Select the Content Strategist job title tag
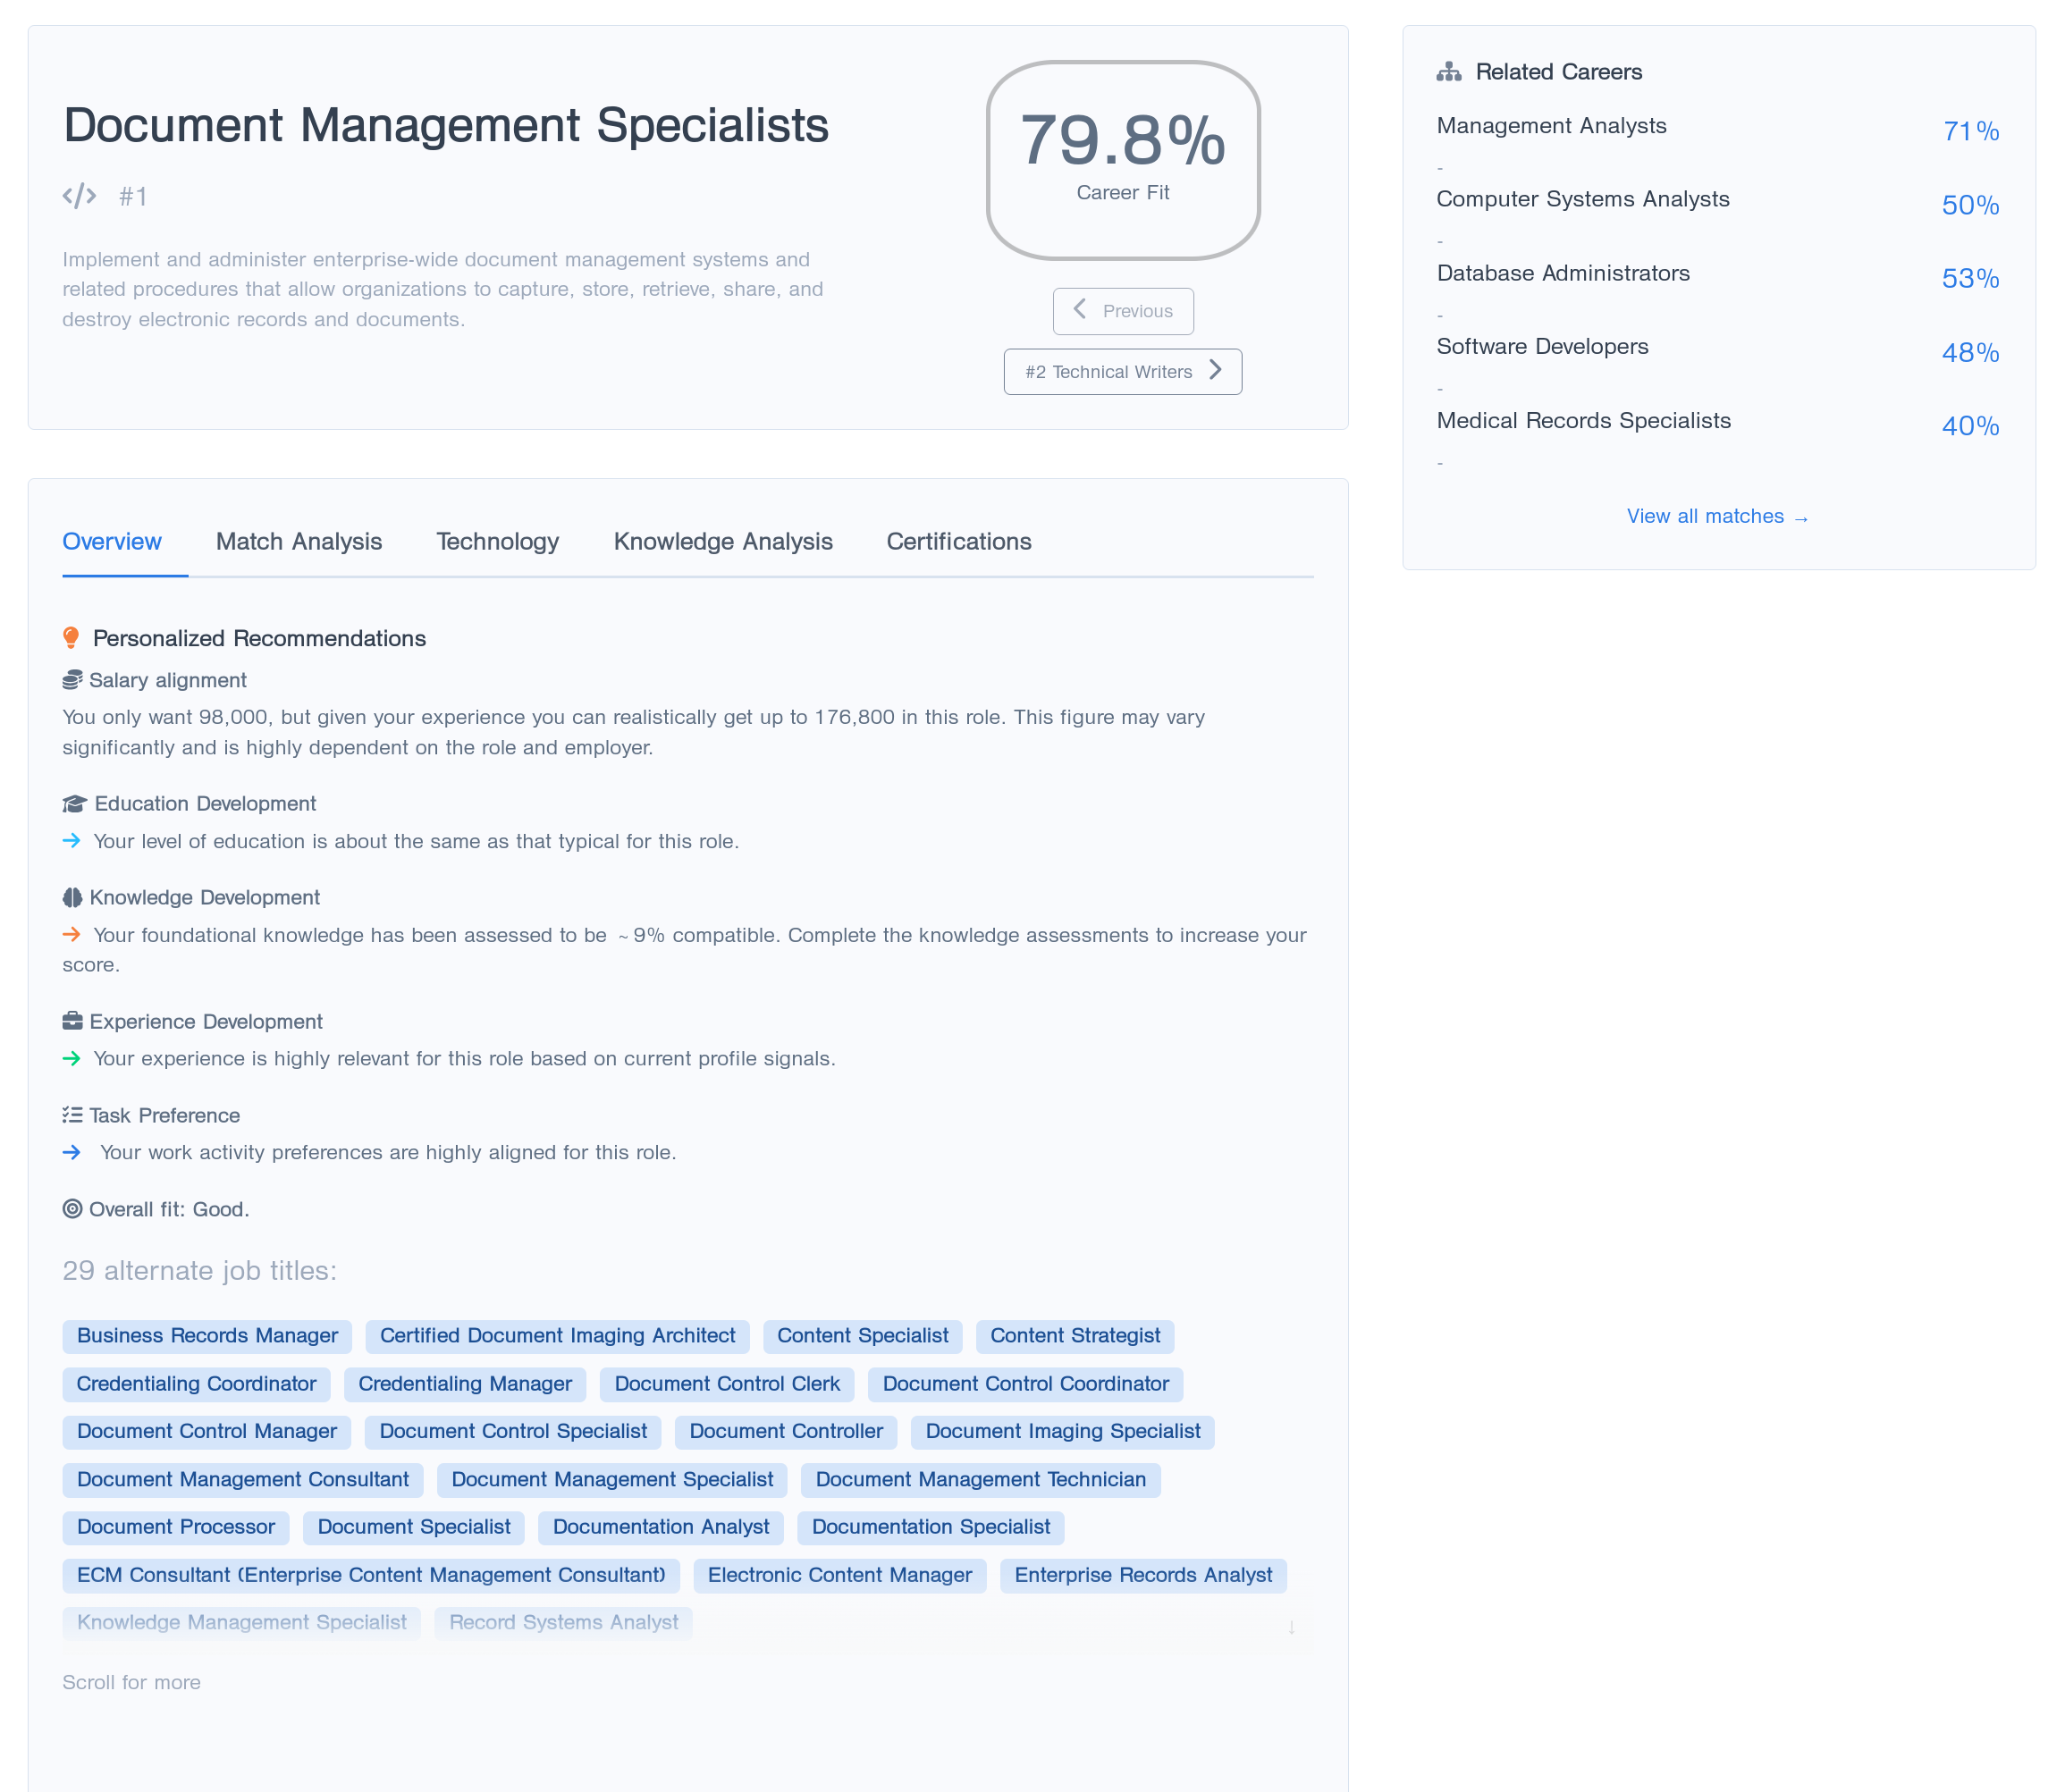2065x1792 pixels. tap(1074, 1336)
